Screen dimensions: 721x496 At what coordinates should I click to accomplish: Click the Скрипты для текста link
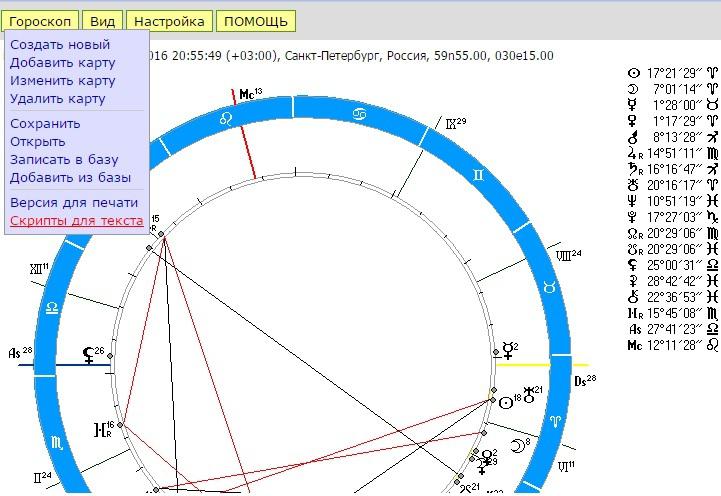click(x=76, y=221)
